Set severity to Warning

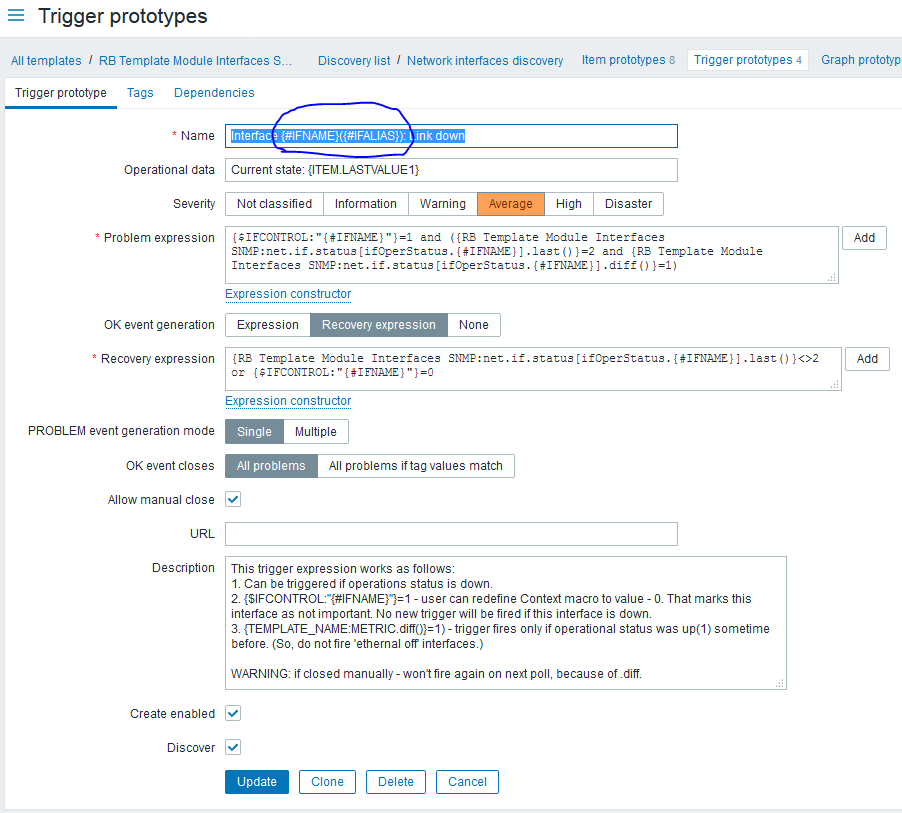[443, 204]
